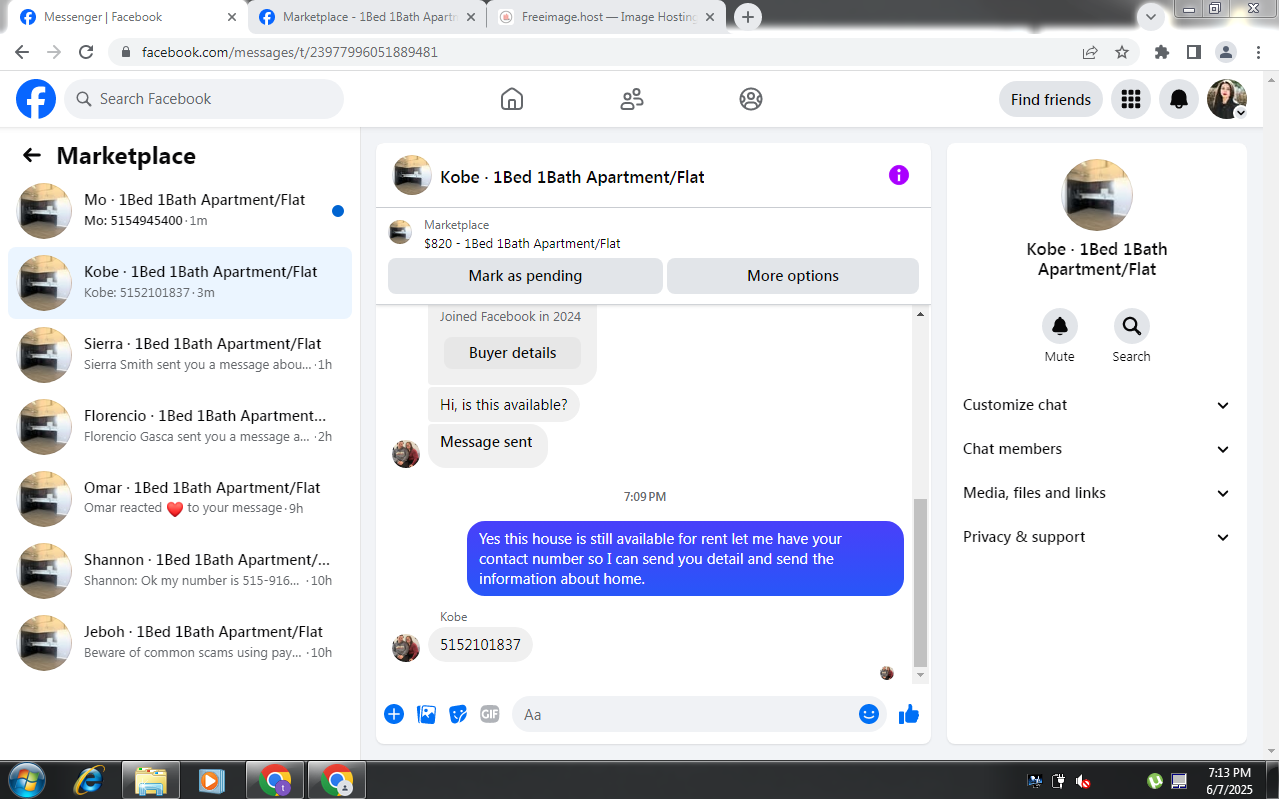Go back using the Marketplace arrow

click(x=32, y=155)
